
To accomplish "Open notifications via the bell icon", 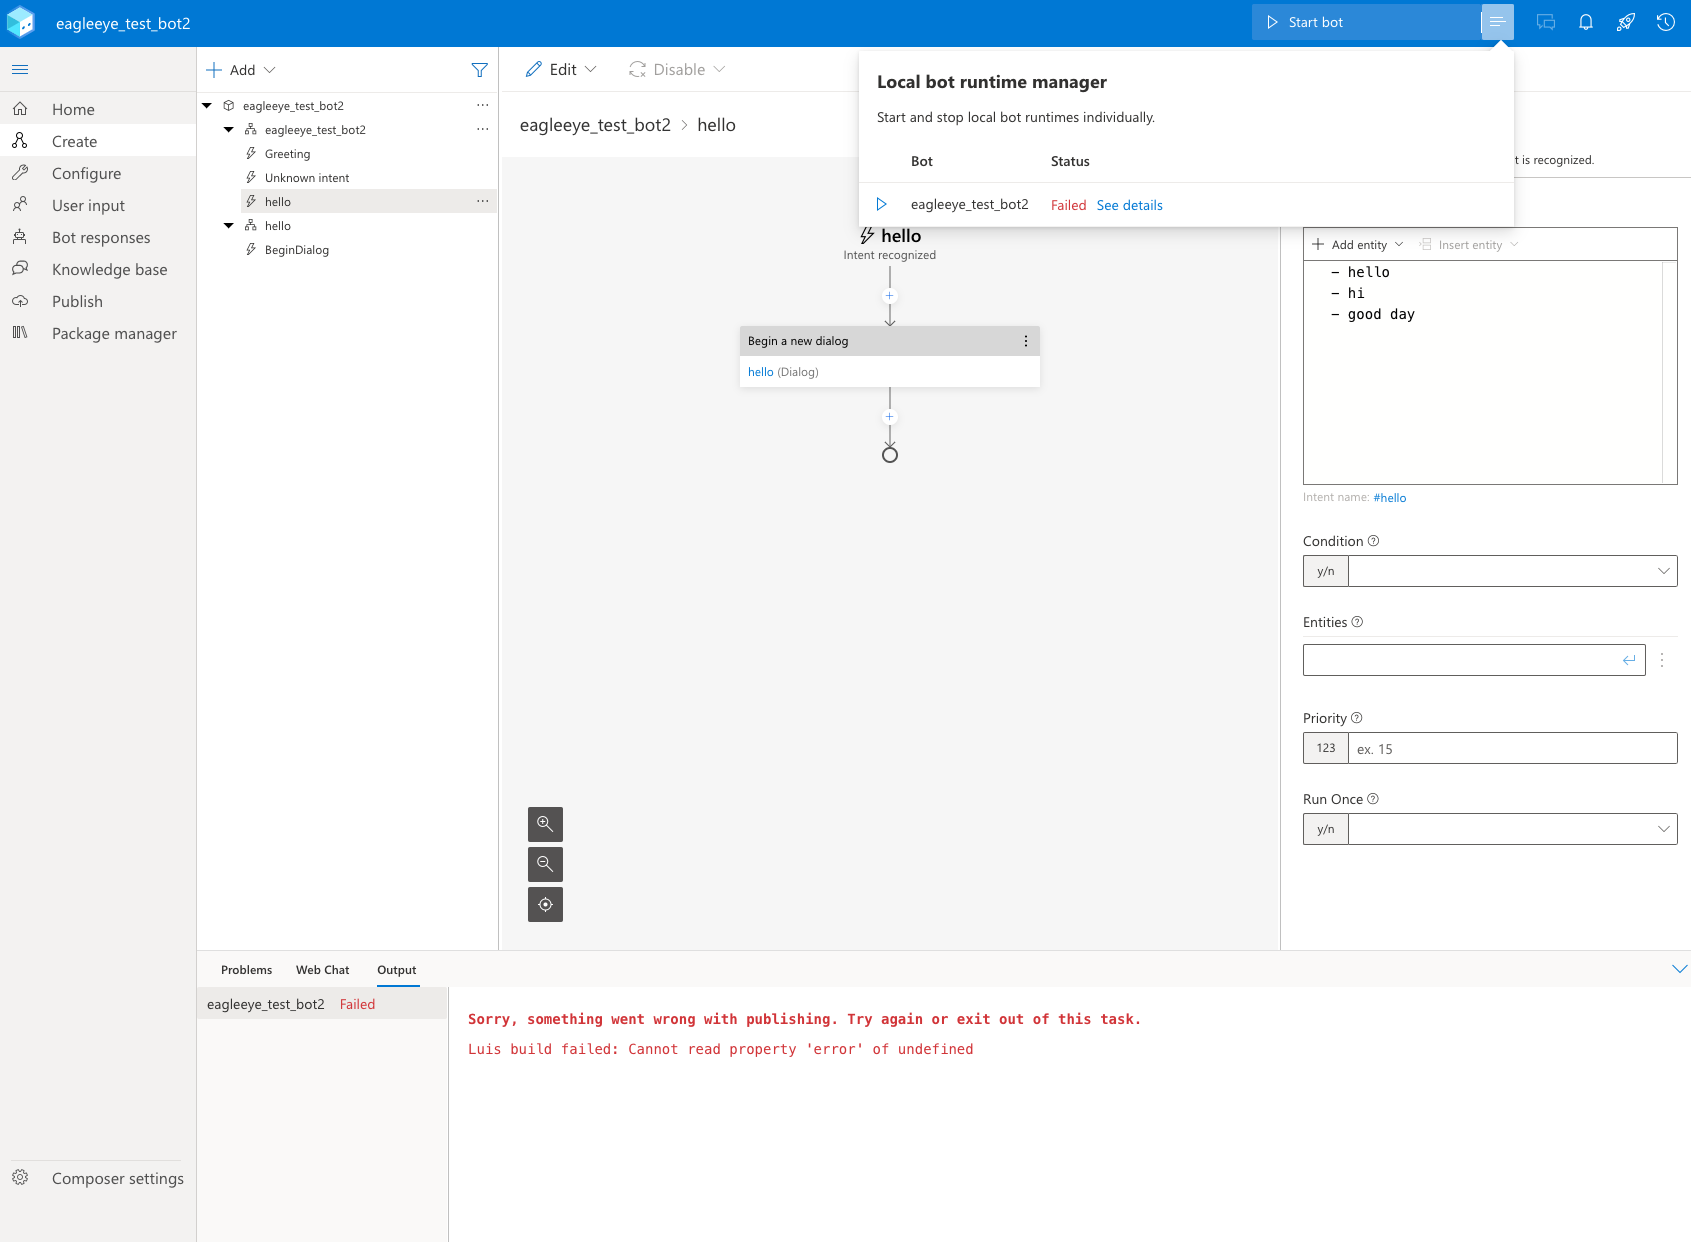I will [x=1585, y=21].
